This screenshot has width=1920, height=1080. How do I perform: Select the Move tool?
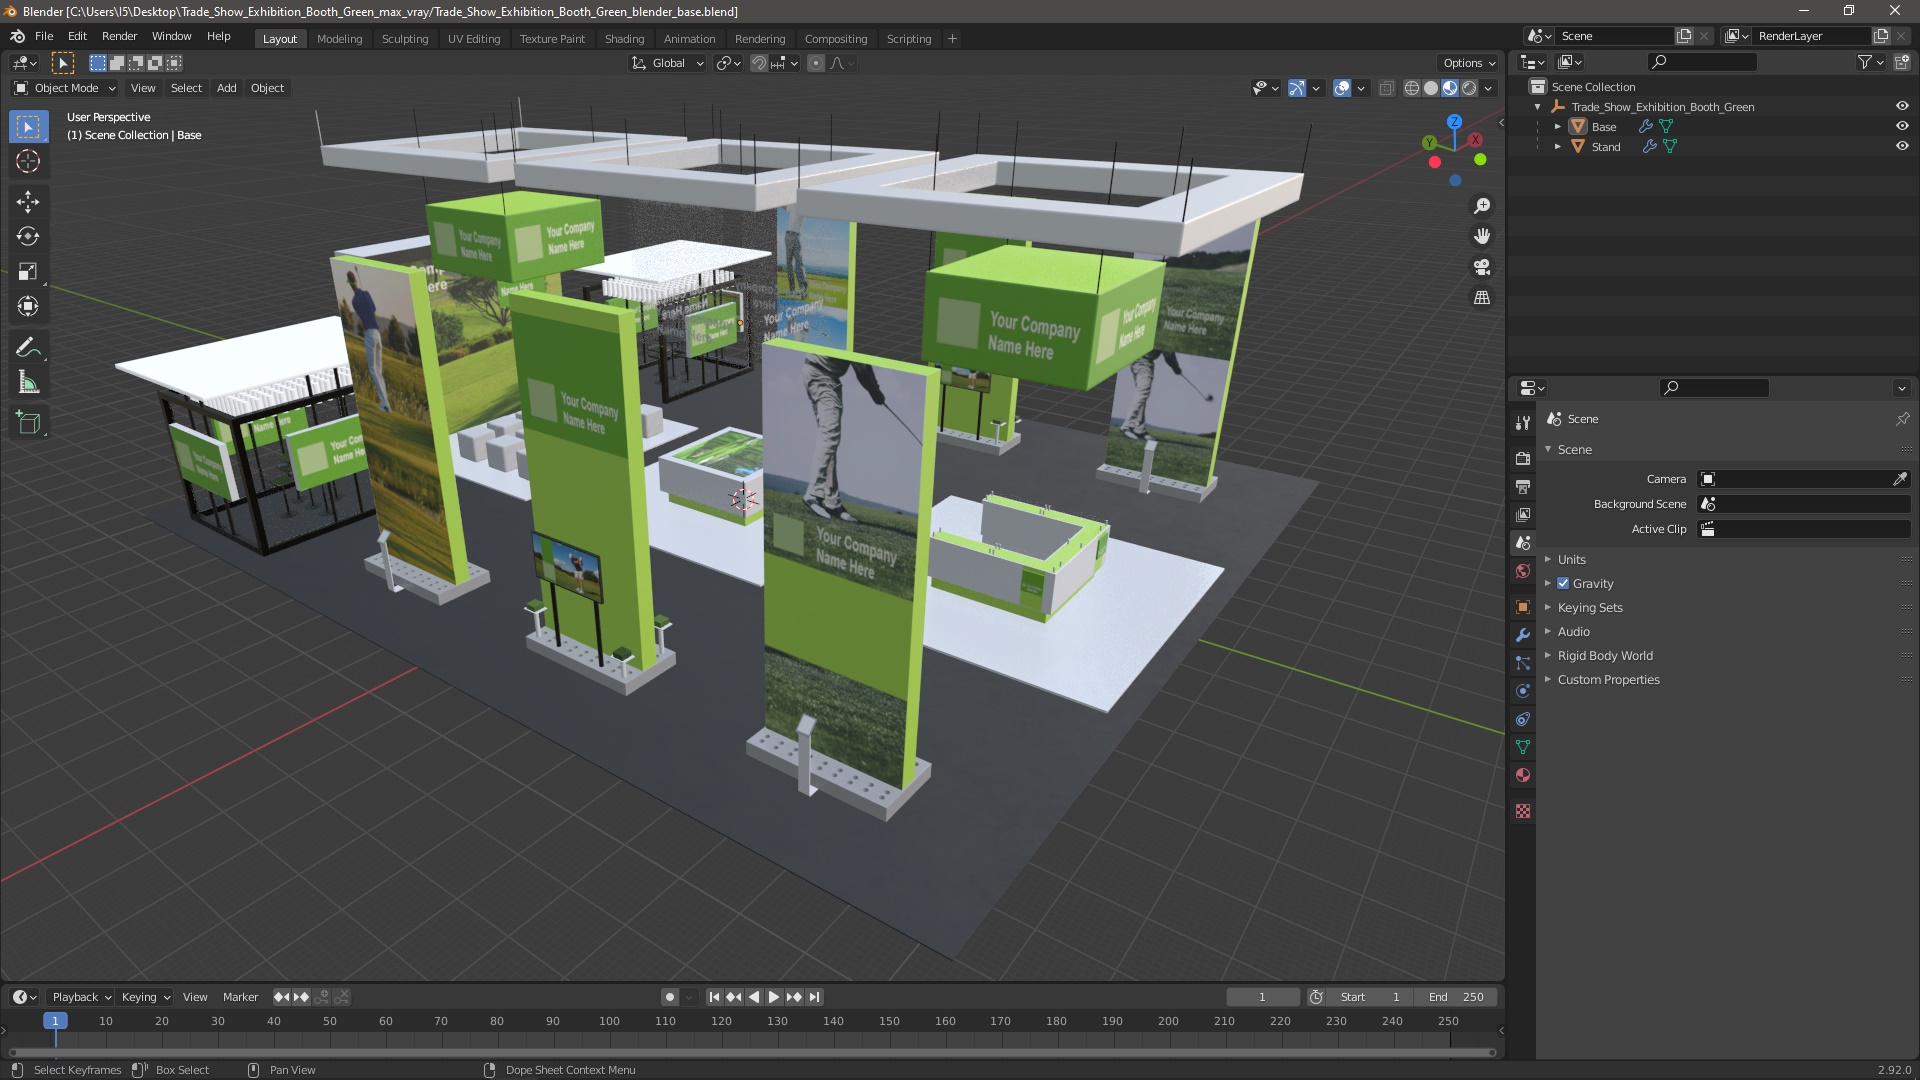coord(28,202)
